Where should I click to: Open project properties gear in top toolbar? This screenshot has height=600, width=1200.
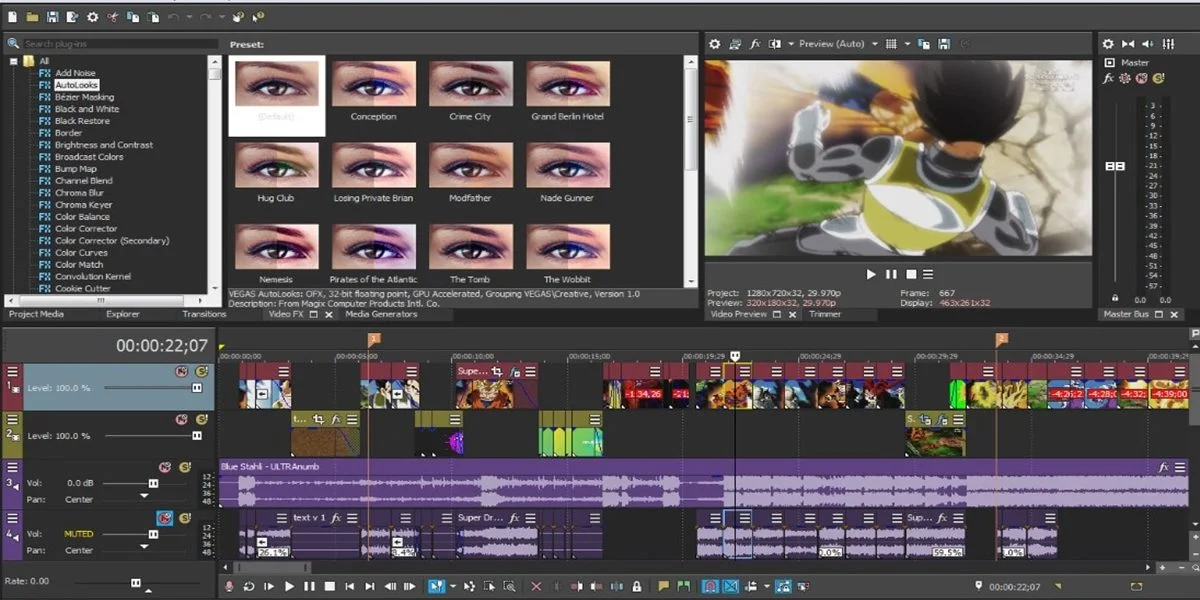[93, 17]
